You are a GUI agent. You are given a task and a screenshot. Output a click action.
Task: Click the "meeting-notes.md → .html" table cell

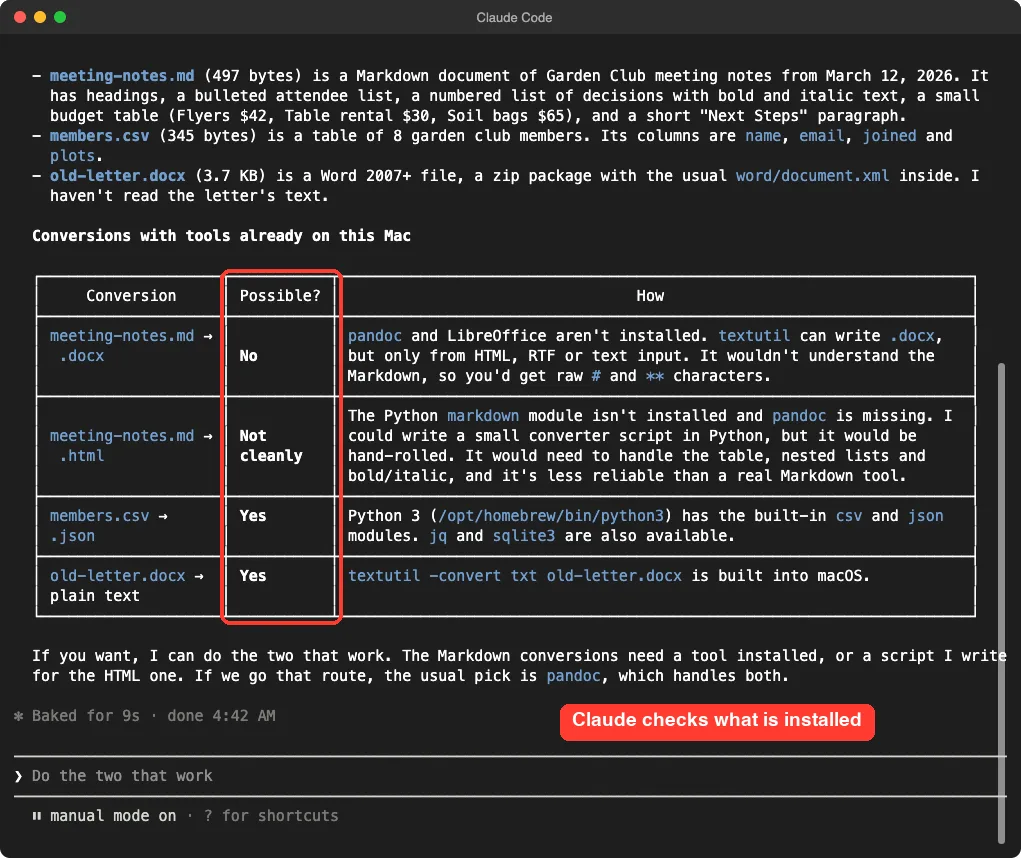(x=131, y=446)
